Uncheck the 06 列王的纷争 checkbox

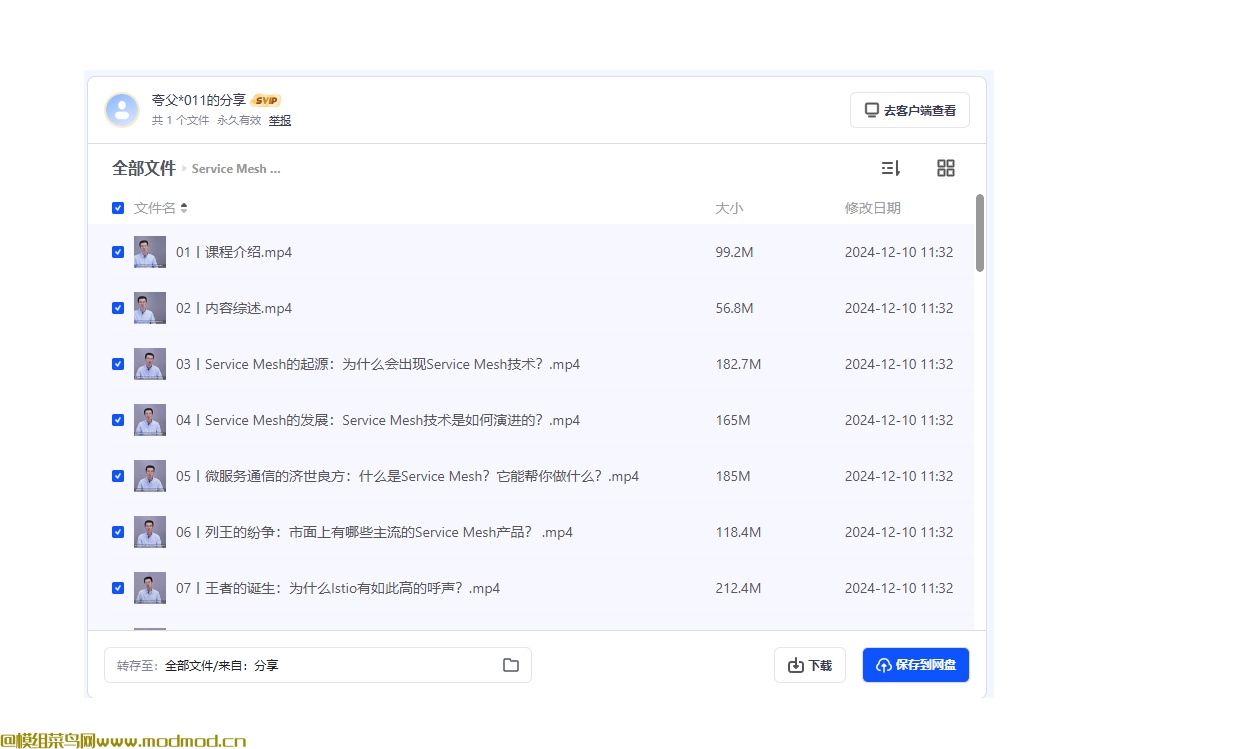tap(118, 532)
